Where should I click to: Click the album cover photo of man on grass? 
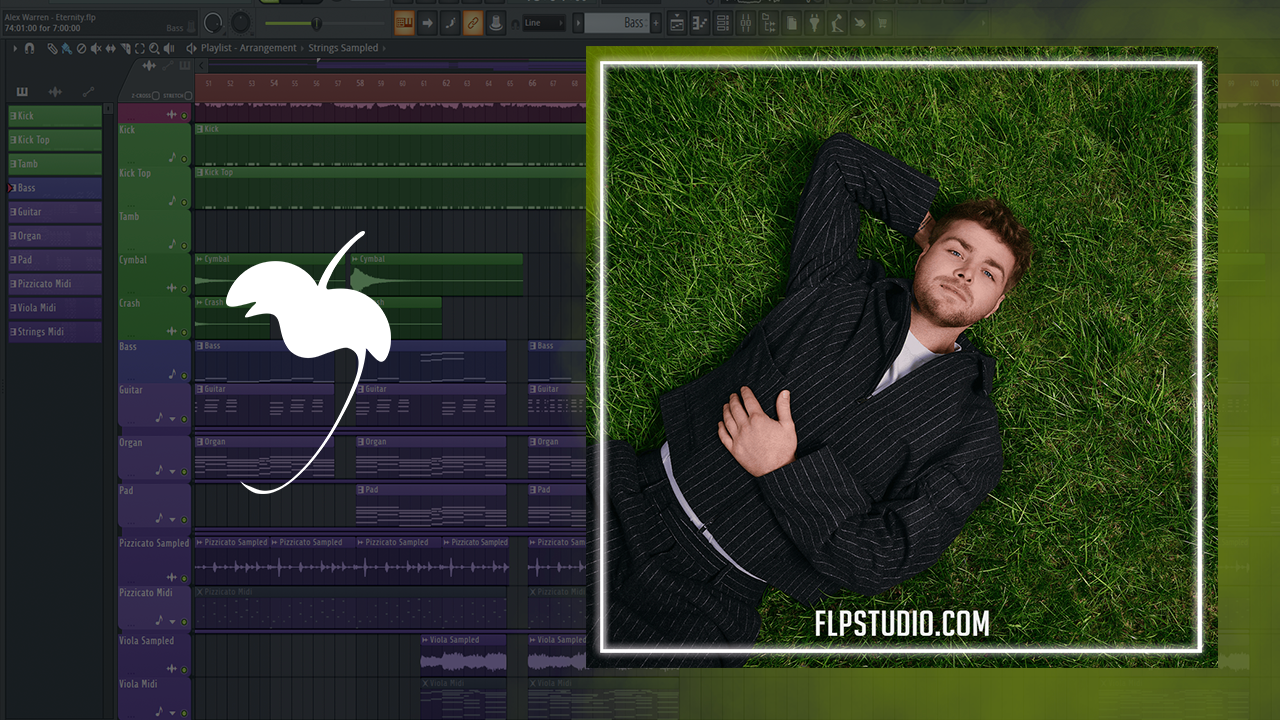pyautogui.click(x=900, y=358)
